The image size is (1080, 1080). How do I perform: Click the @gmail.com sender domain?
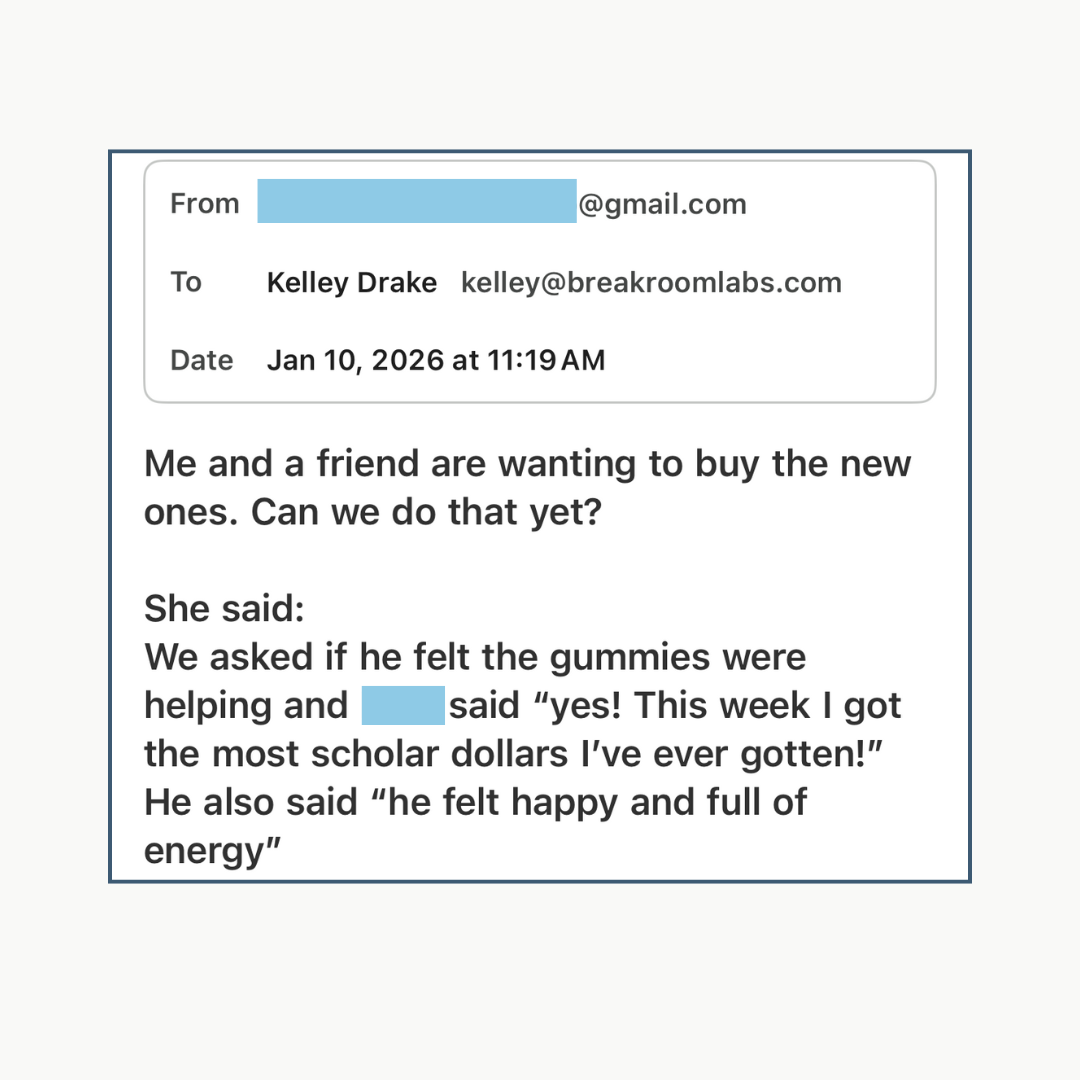(x=662, y=204)
